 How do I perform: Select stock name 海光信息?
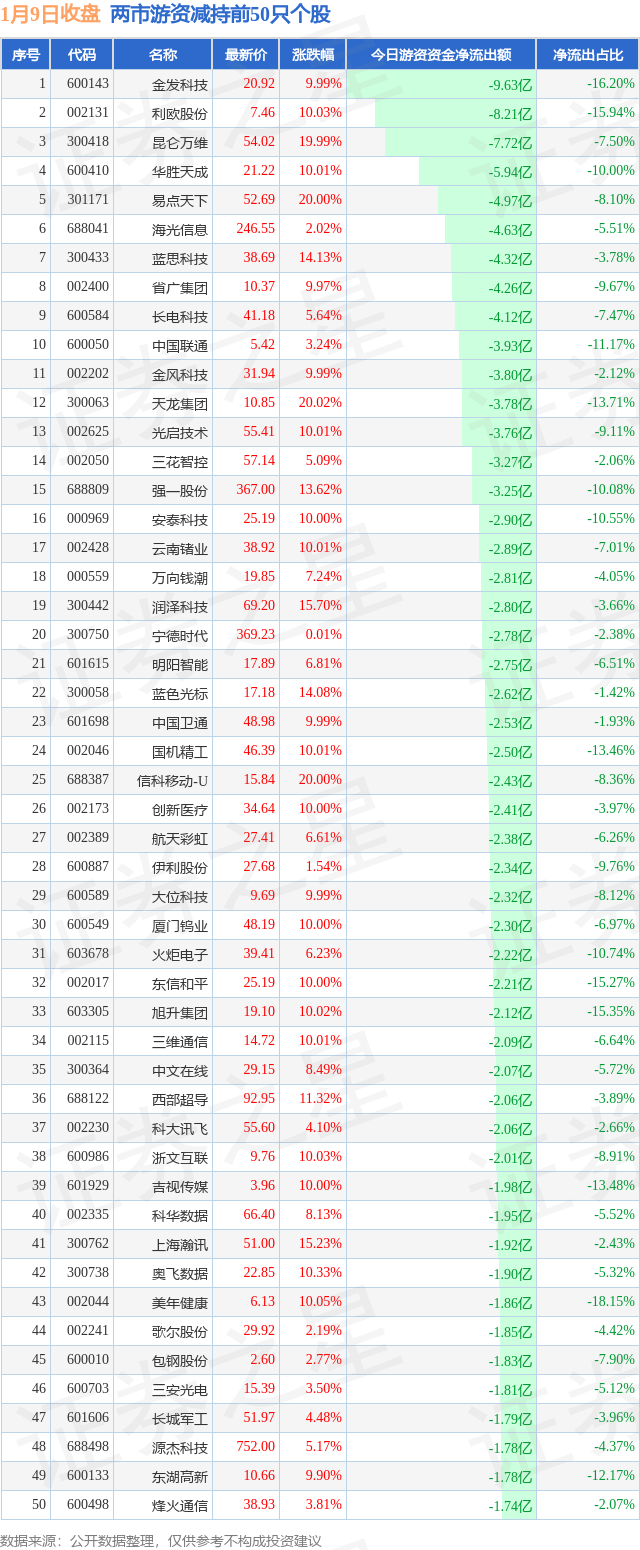(180, 229)
